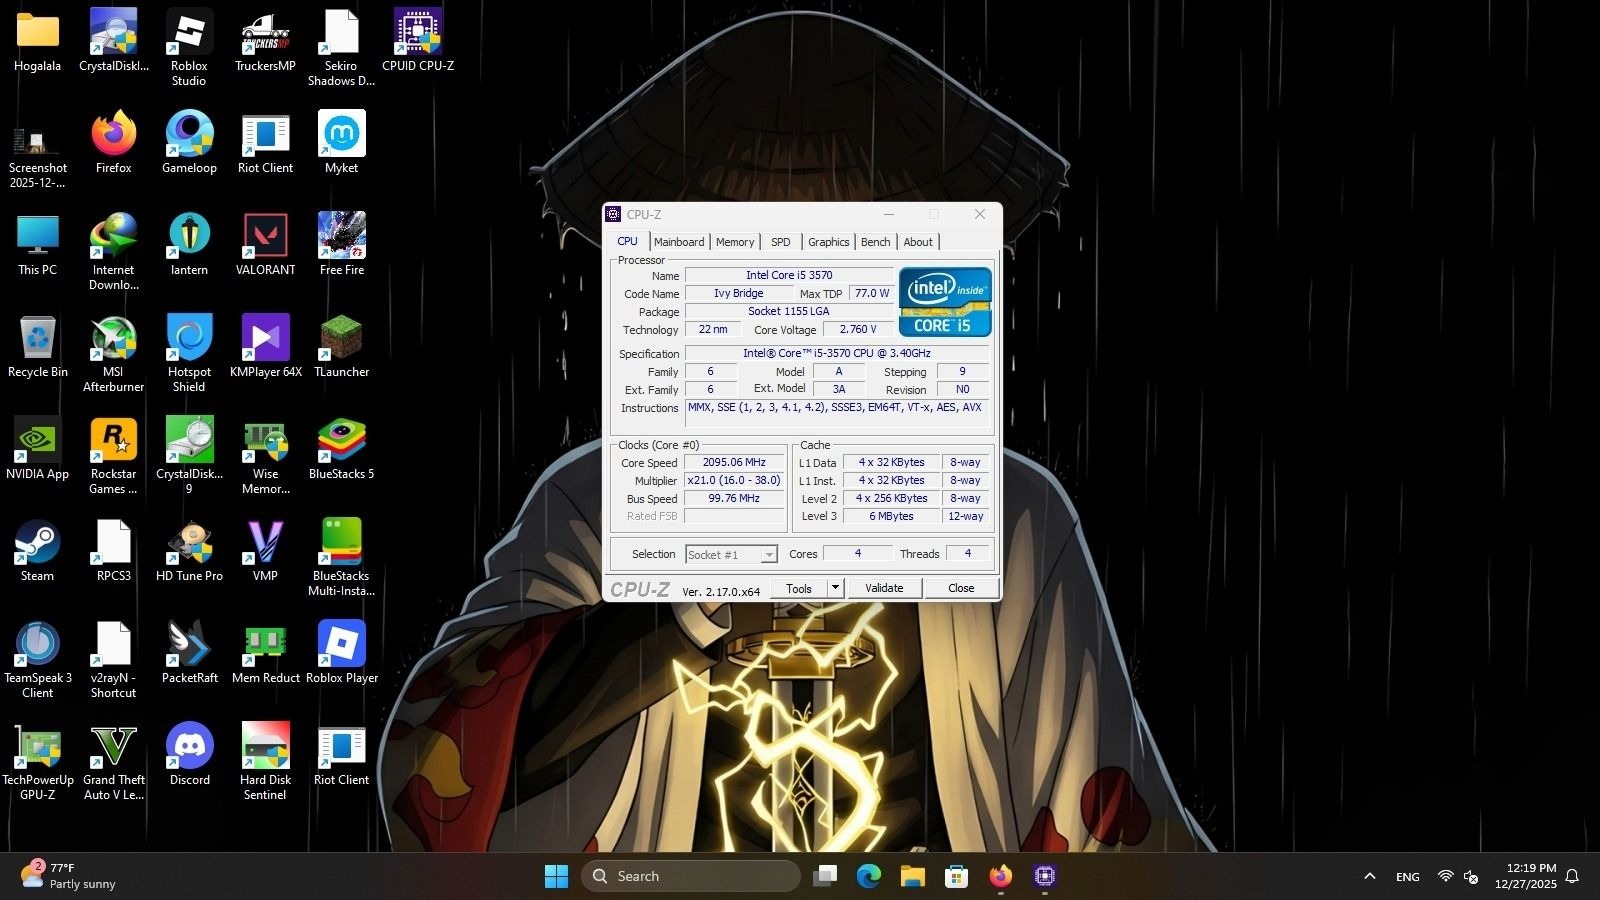Open Roblox Player desktop shortcut
Viewport: 1600px width, 900px height.
(x=341, y=652)
